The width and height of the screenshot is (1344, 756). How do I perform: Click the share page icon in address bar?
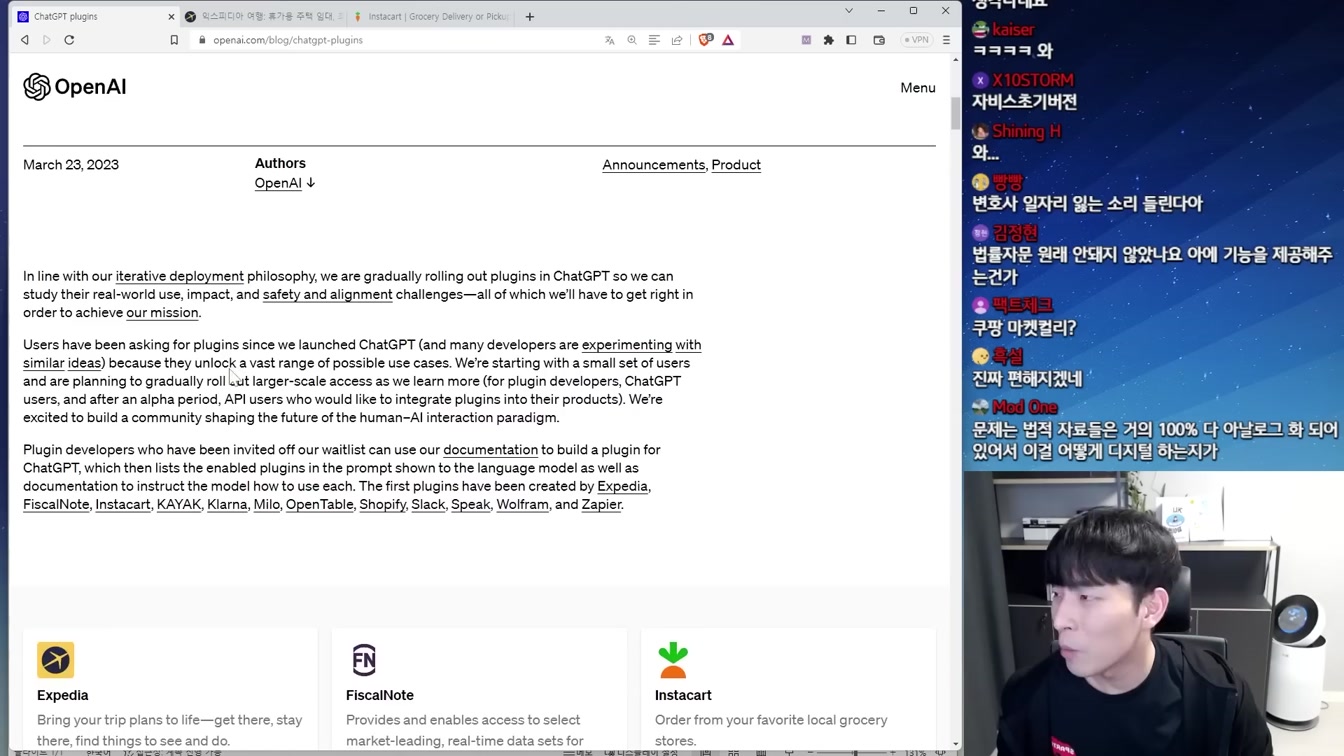pyautogui.click(x=677, y=40)
